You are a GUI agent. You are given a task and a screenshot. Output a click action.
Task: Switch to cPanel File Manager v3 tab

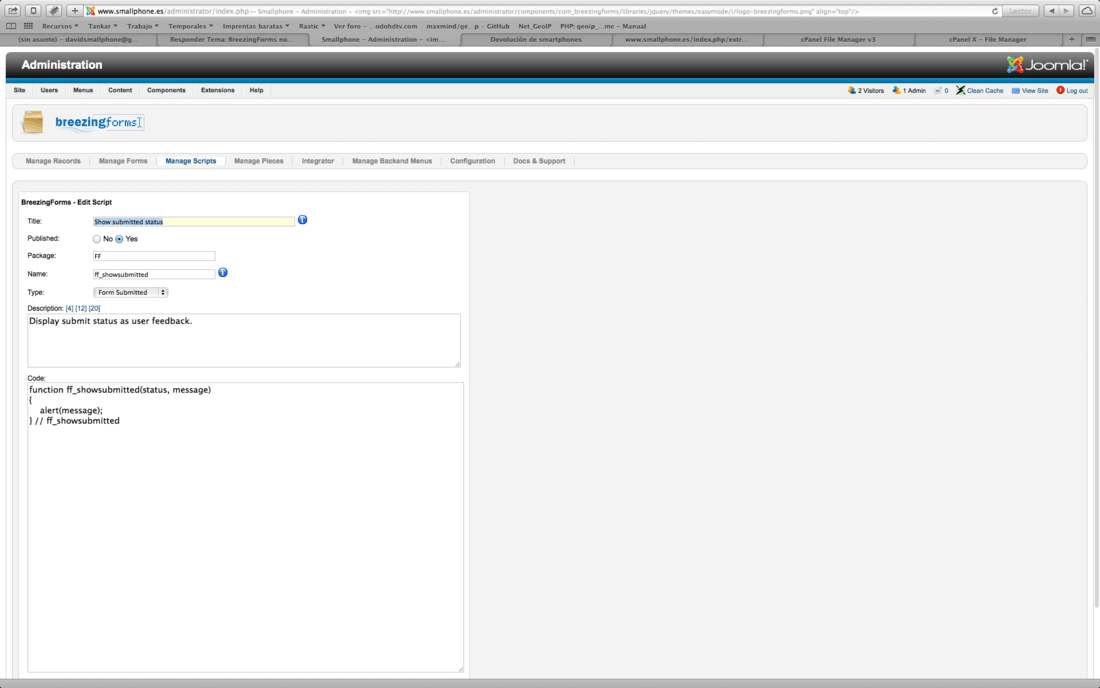[x=838, y=39]
